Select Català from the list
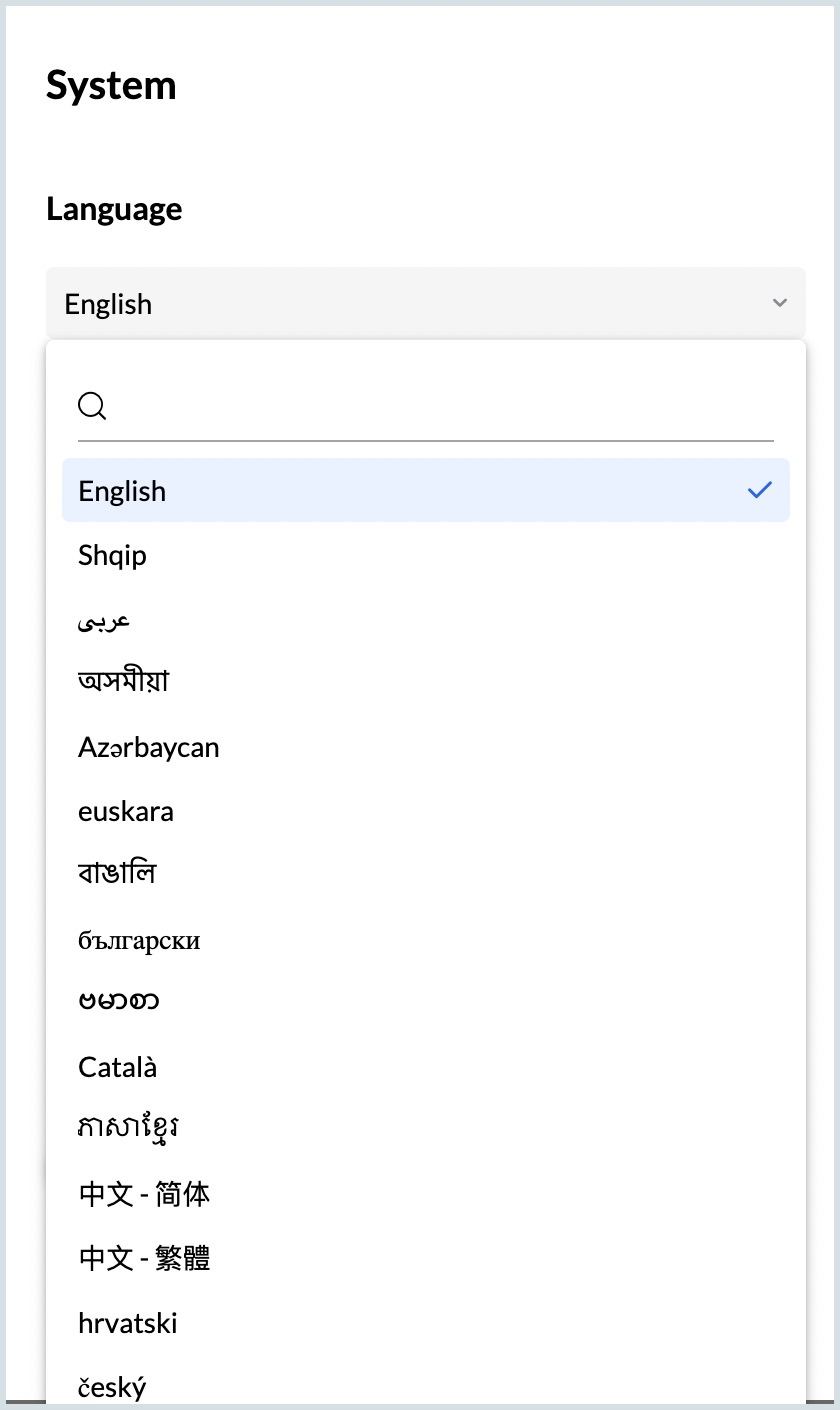This screenshot has width=840, height=1410. [x=117, y=1067]
